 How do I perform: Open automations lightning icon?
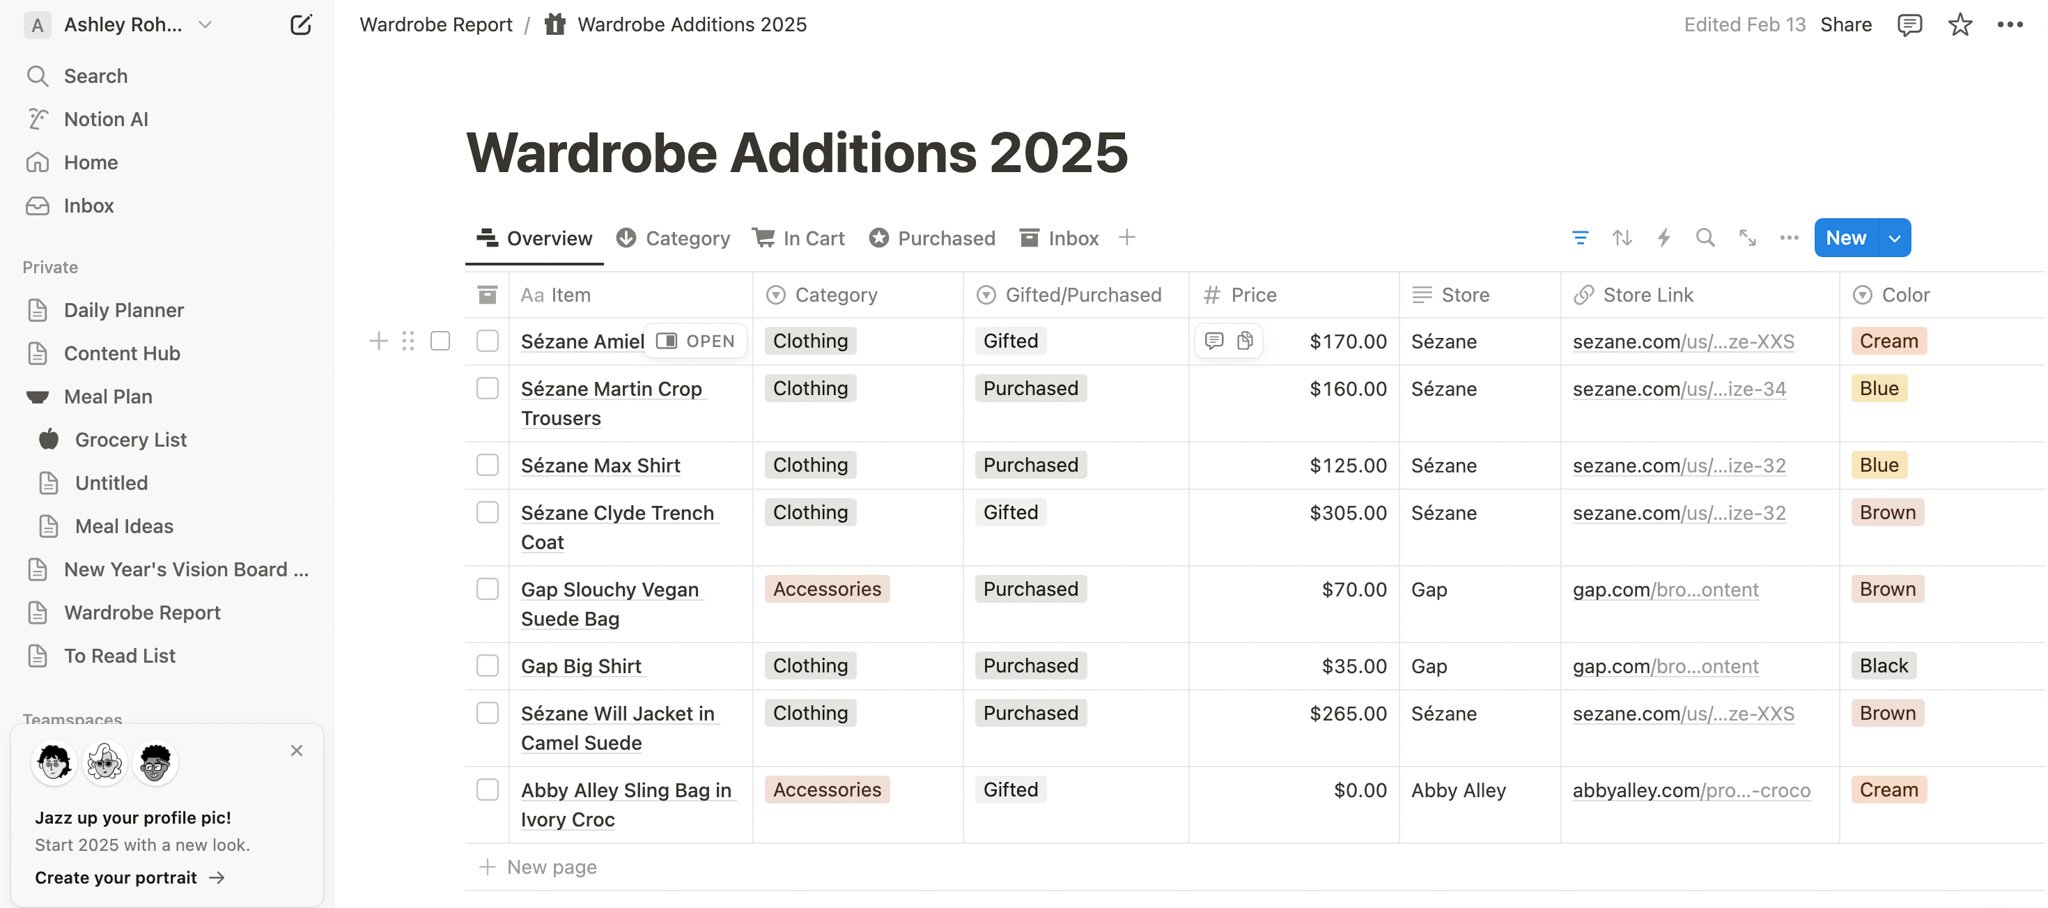(x=1664, y=238)
